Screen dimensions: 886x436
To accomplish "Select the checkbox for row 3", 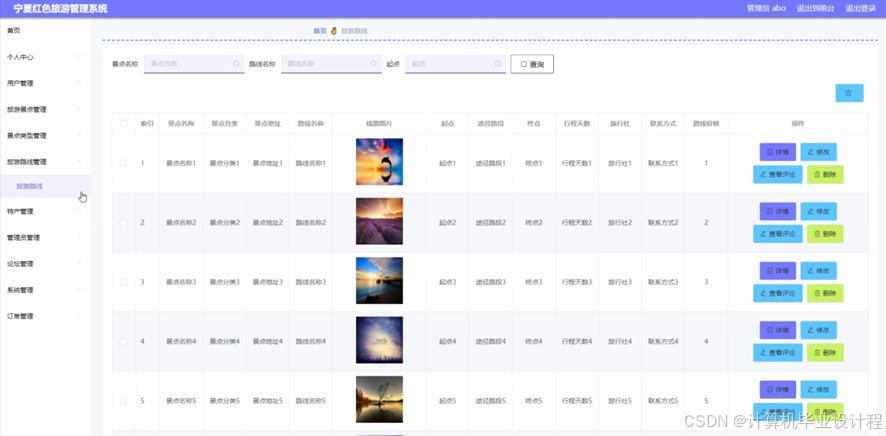I will pyautogui.click(x=123, y=282).
